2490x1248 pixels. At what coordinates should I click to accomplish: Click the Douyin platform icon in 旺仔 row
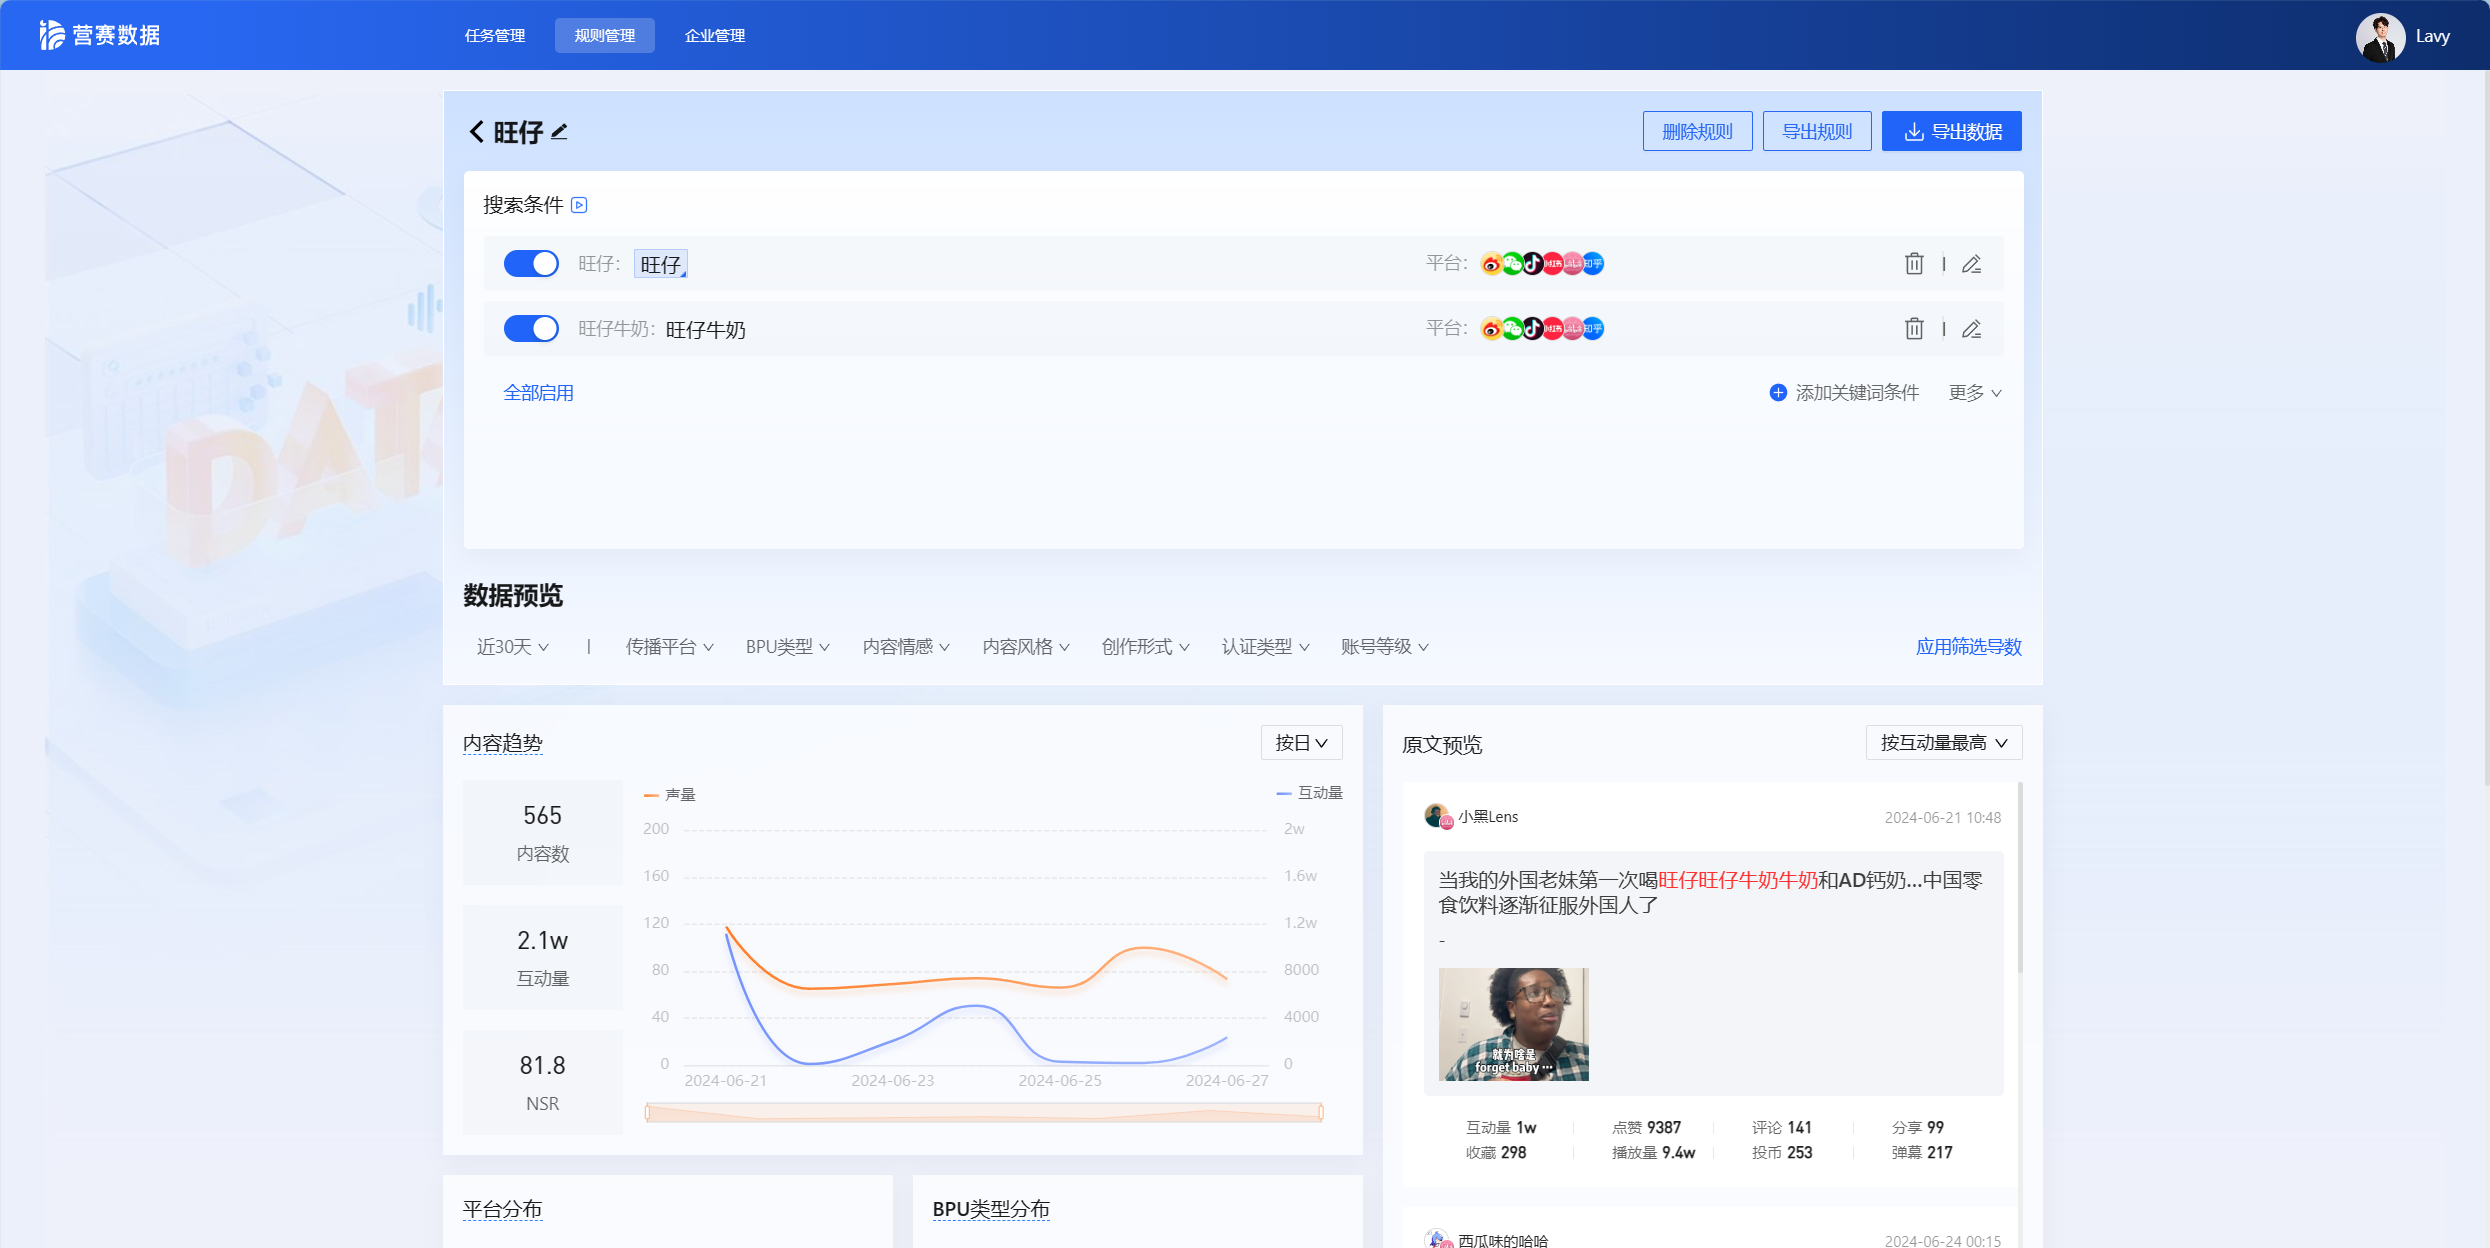pyautogui.click(x=1532, y=264)
